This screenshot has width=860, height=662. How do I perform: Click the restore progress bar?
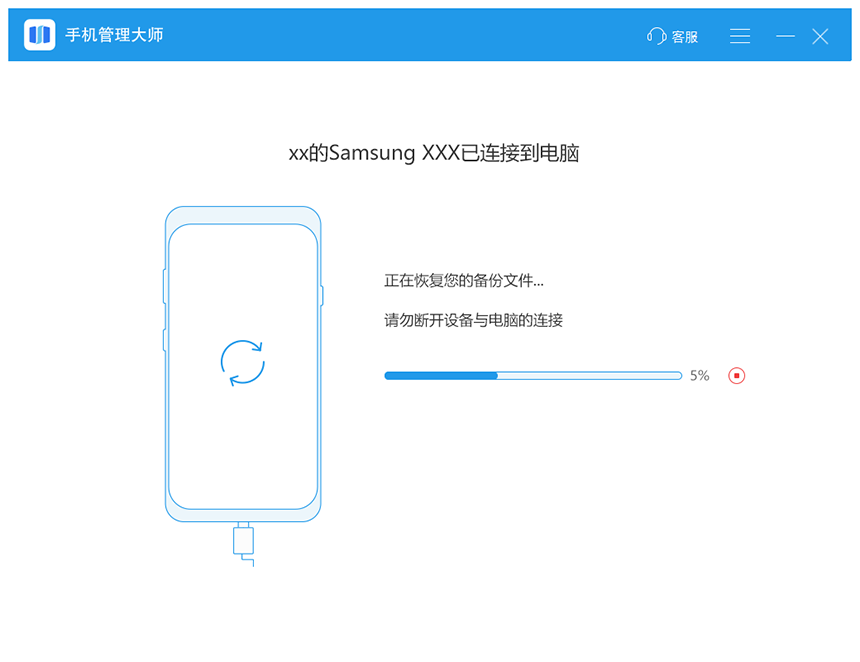coord(533,376)
